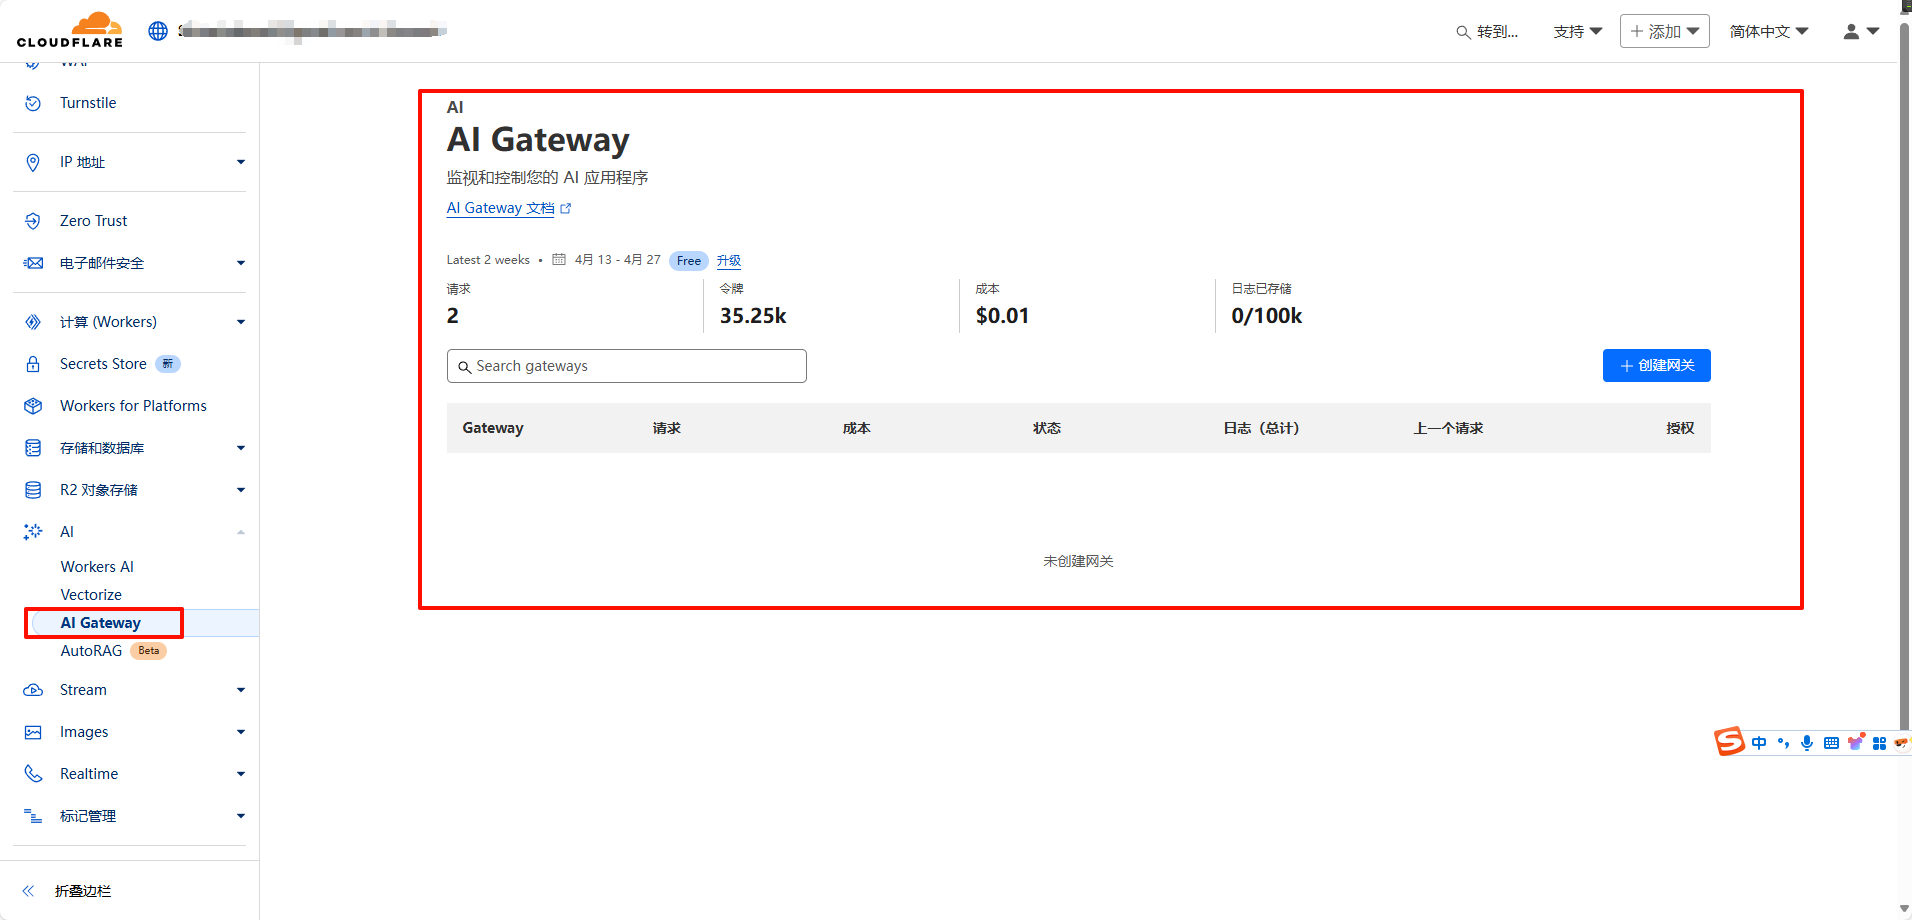The image size is (1912, 920).
Task: Click the Stream cloud icon
Action: point(33,690)
